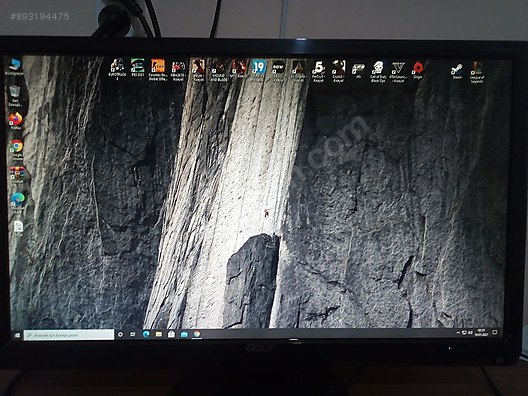The image size is (528, 396).
Task: Launch League of Legends shortcut
Action: click(x=476, y=72)
